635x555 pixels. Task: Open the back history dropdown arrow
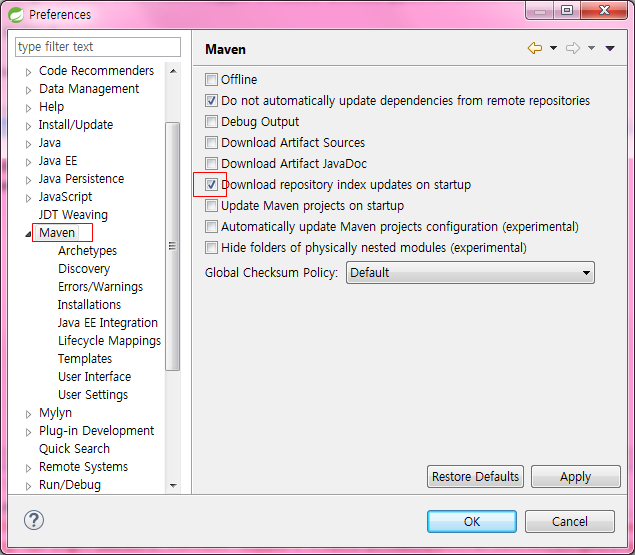point(553,48)
